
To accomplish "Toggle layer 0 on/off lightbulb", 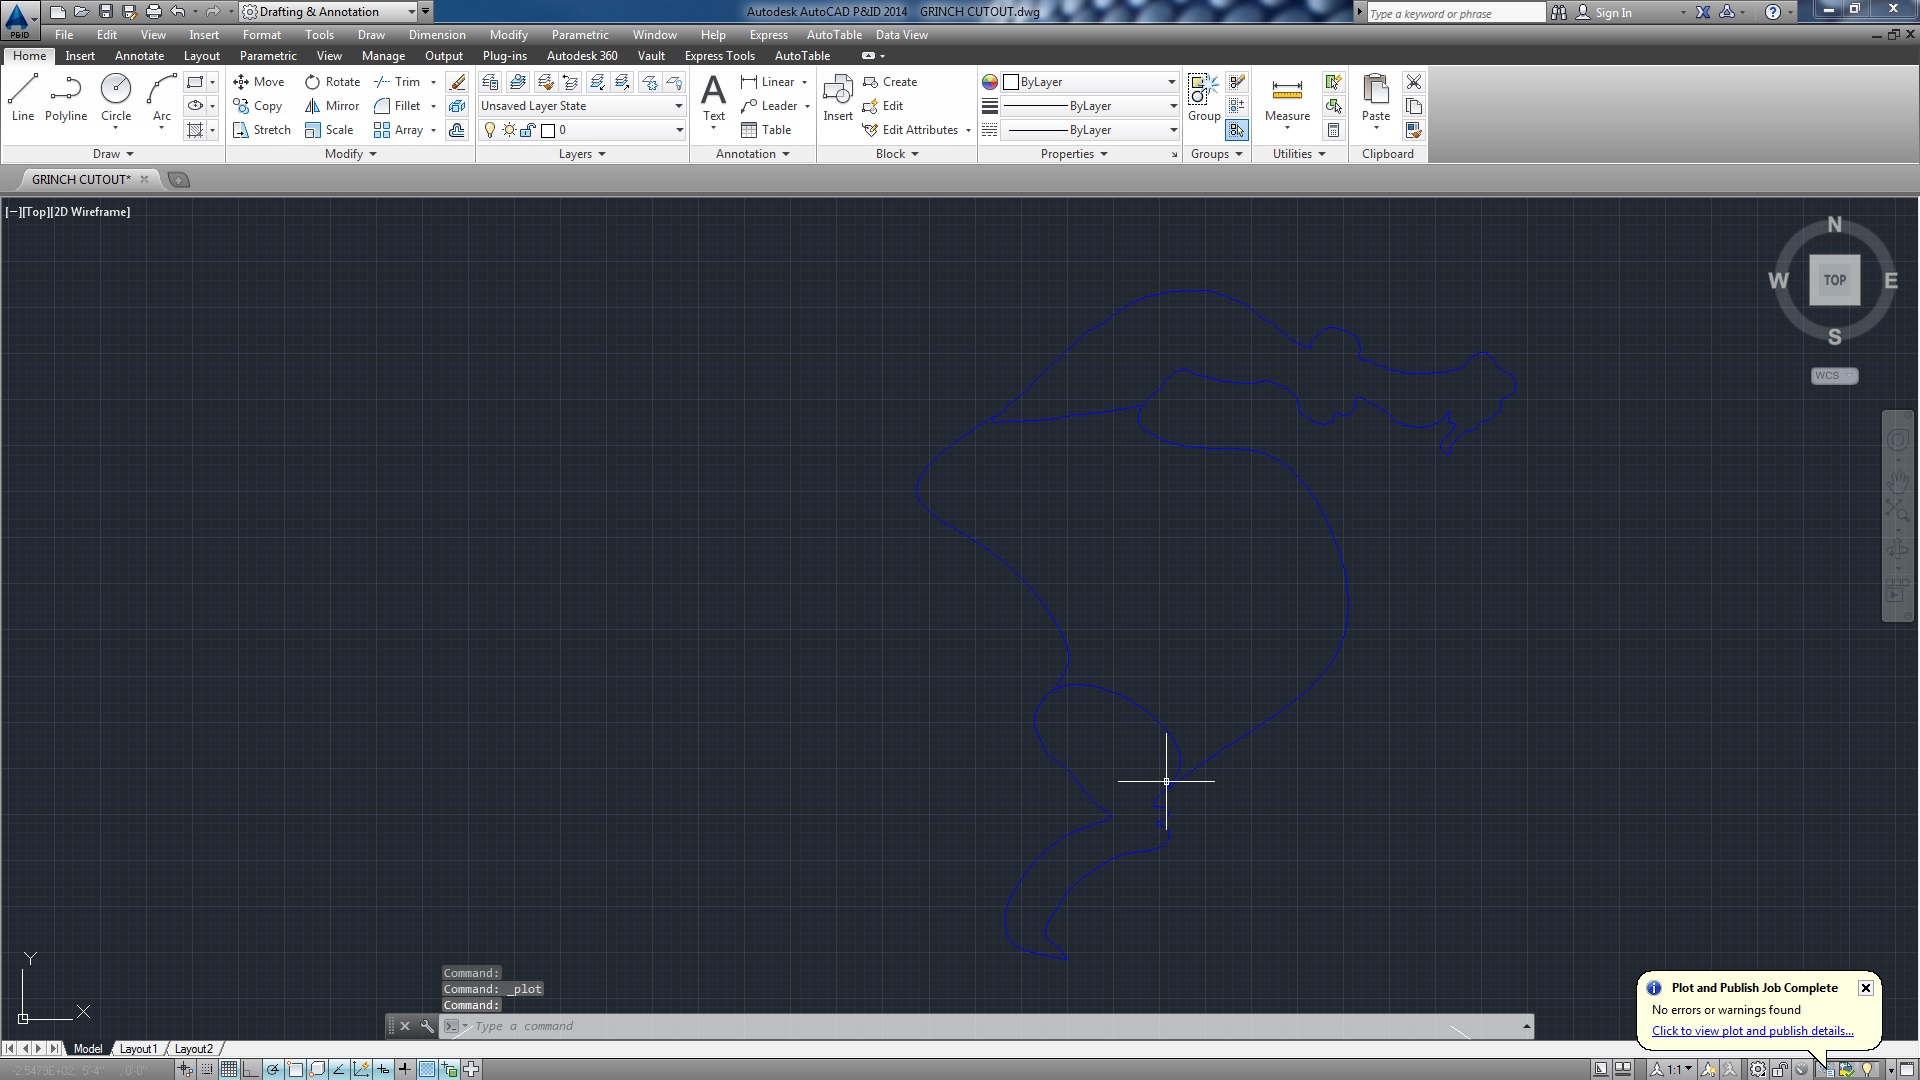I will coord(490,130).
